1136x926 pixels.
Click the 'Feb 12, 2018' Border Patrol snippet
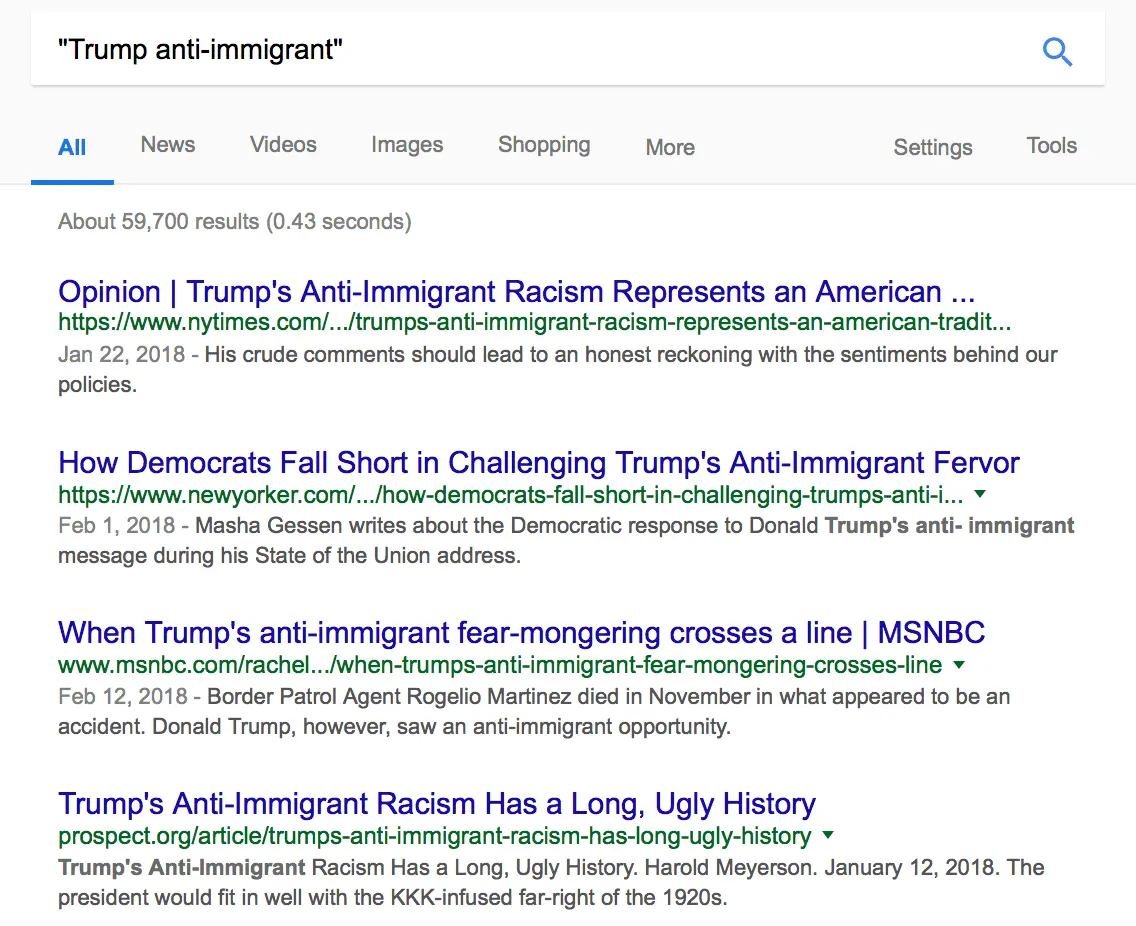click(534, 712)
